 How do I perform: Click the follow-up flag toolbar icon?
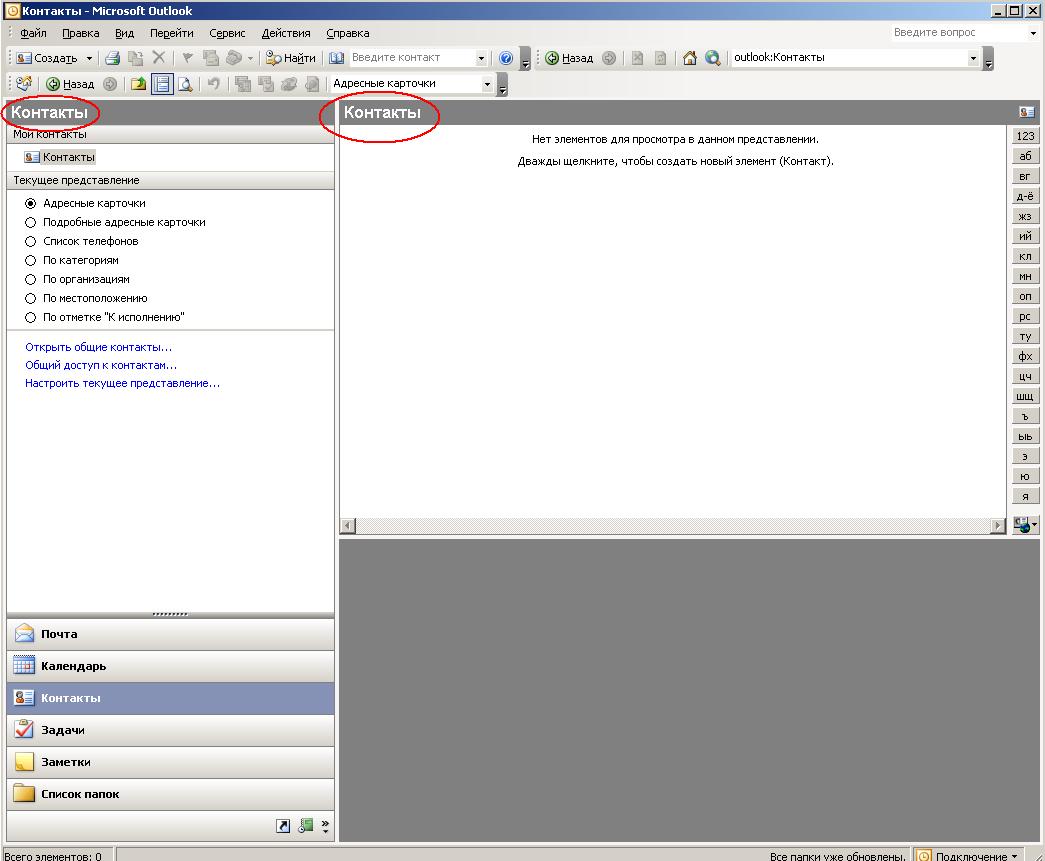click(188, 58)
